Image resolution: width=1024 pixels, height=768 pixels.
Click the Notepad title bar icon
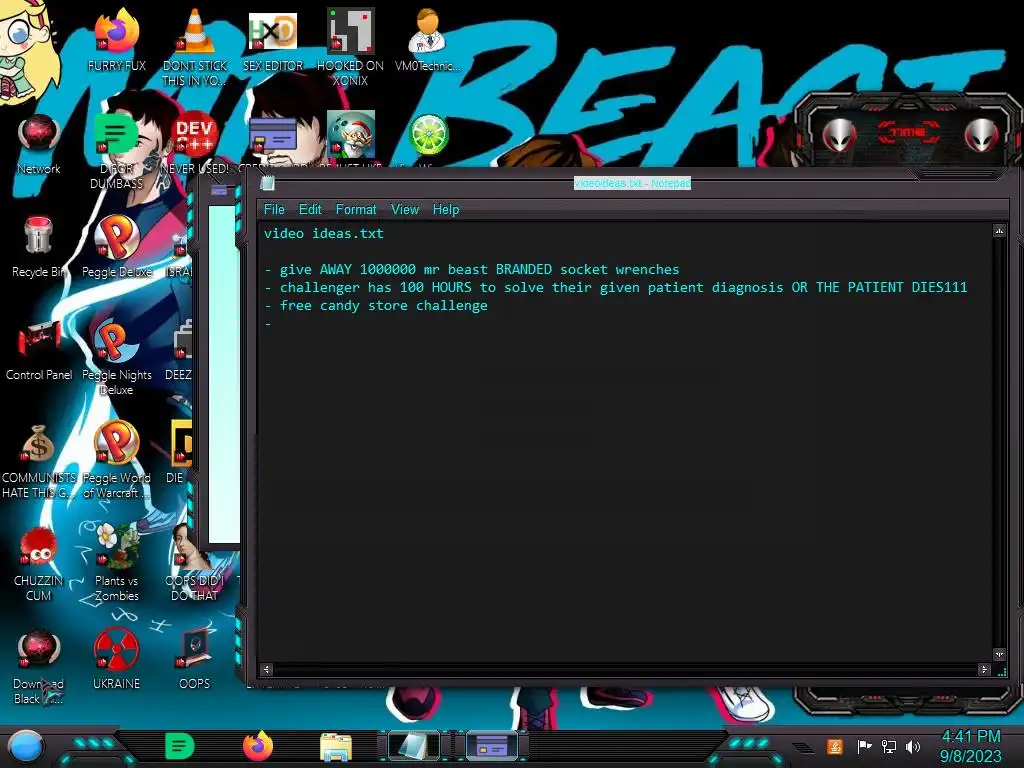pos(267,184)
